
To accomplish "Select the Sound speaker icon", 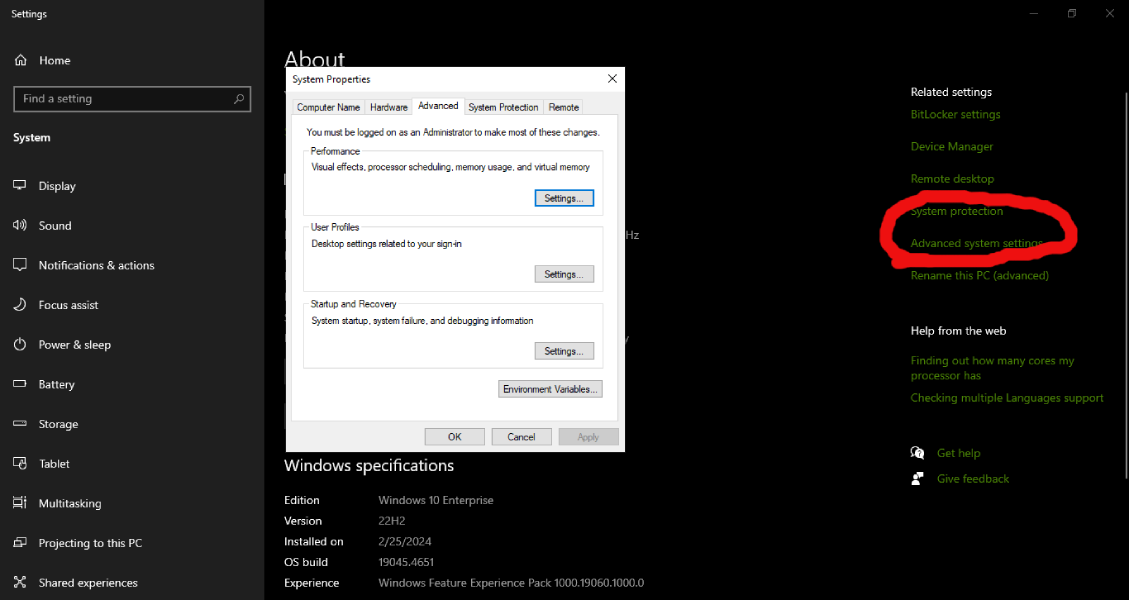I will point(19,226).
